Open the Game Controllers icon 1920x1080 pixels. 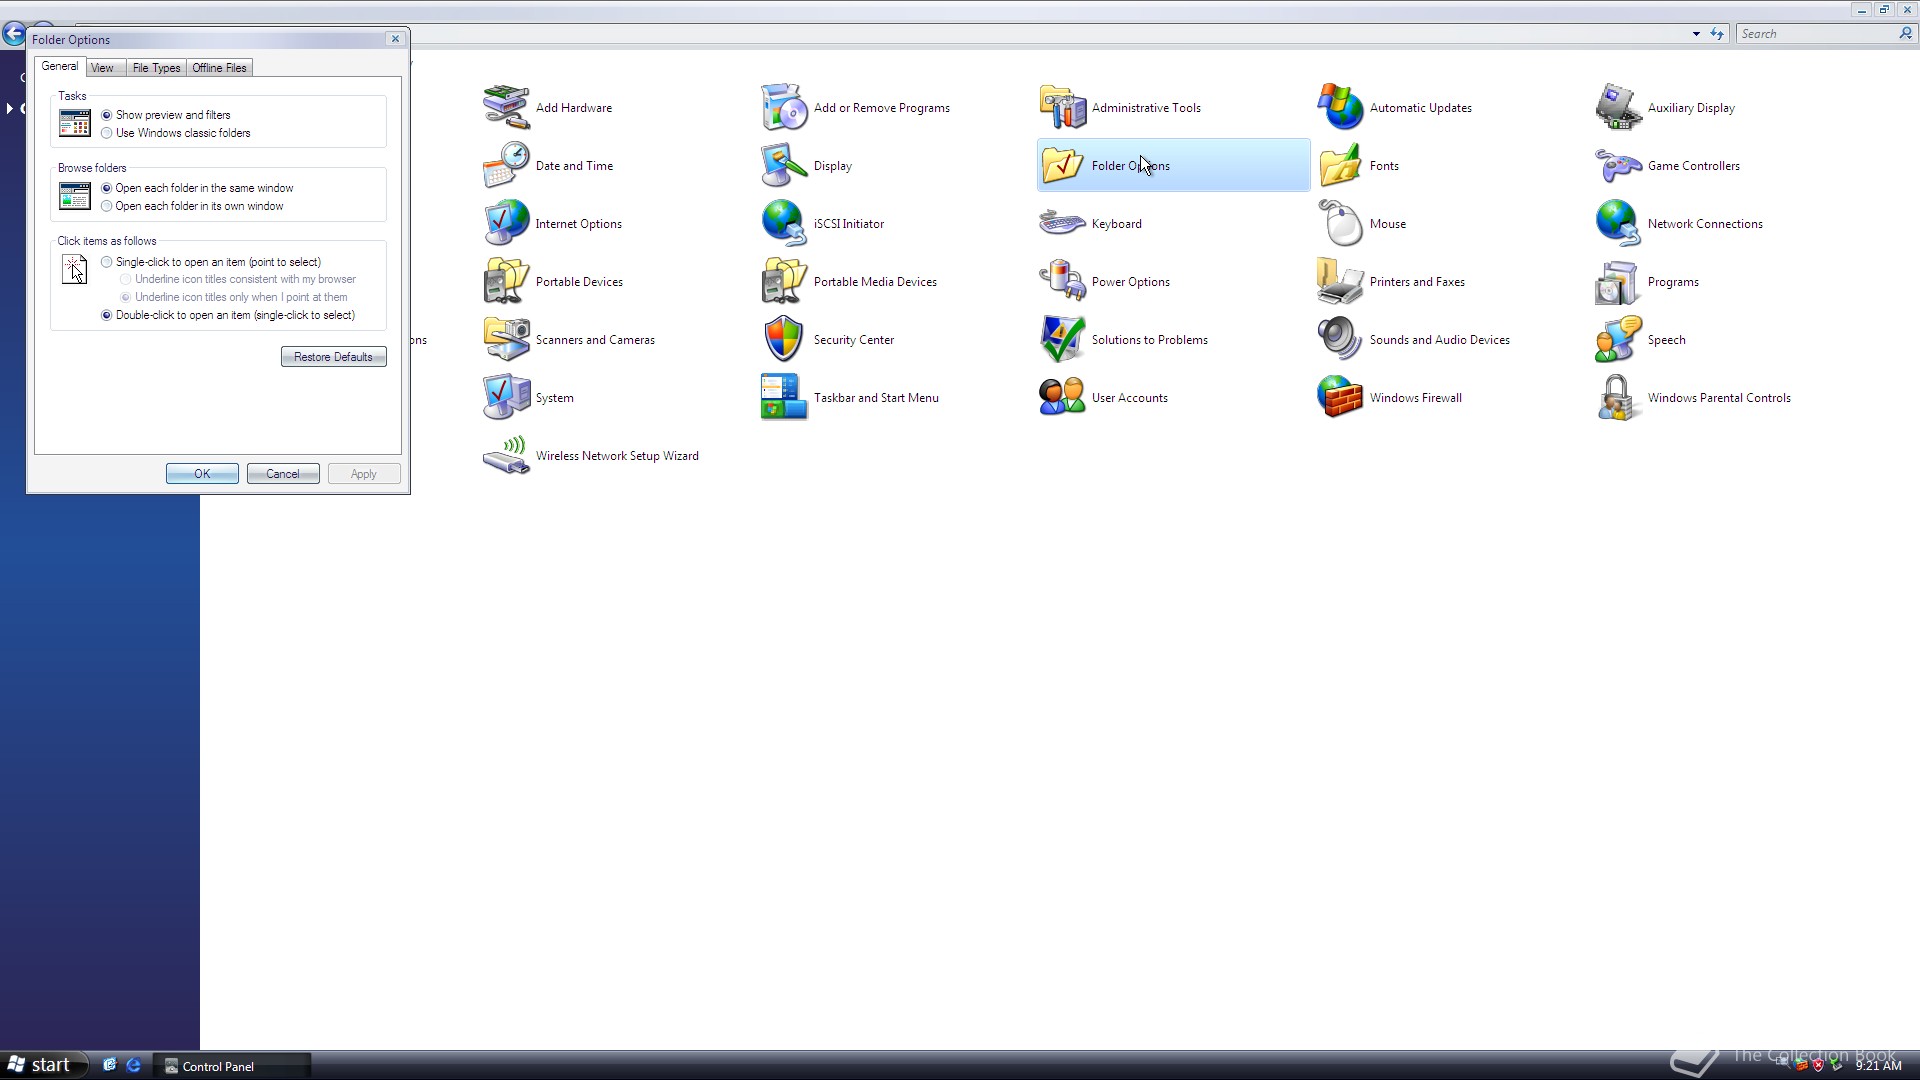pos(1618,166)
